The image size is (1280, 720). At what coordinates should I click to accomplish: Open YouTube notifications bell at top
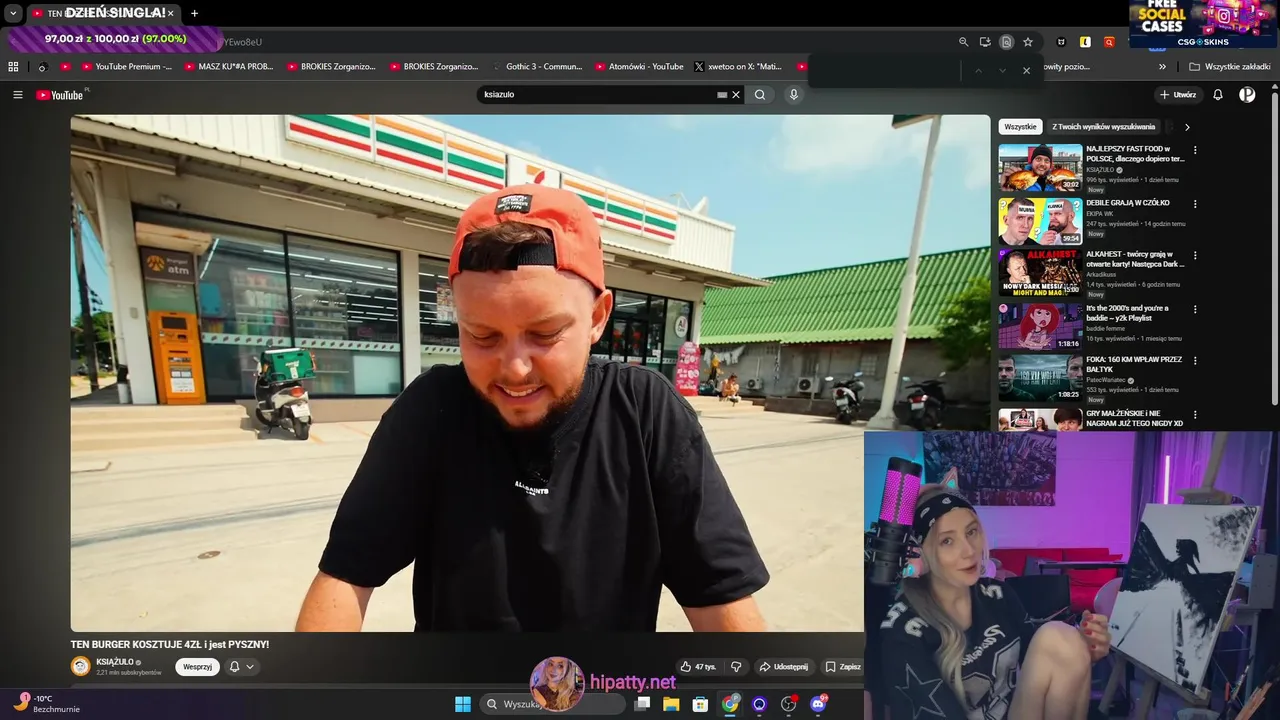pos(1218,95)
